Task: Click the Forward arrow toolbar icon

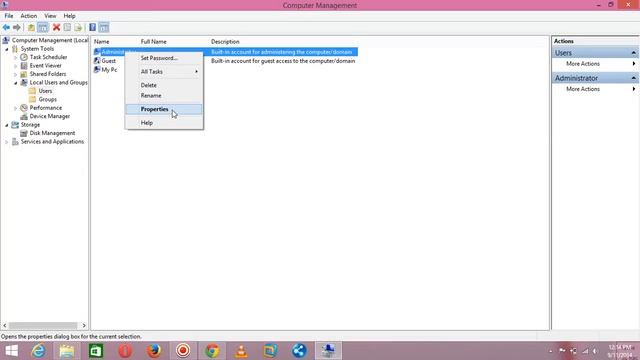Action: pos(17,27)
